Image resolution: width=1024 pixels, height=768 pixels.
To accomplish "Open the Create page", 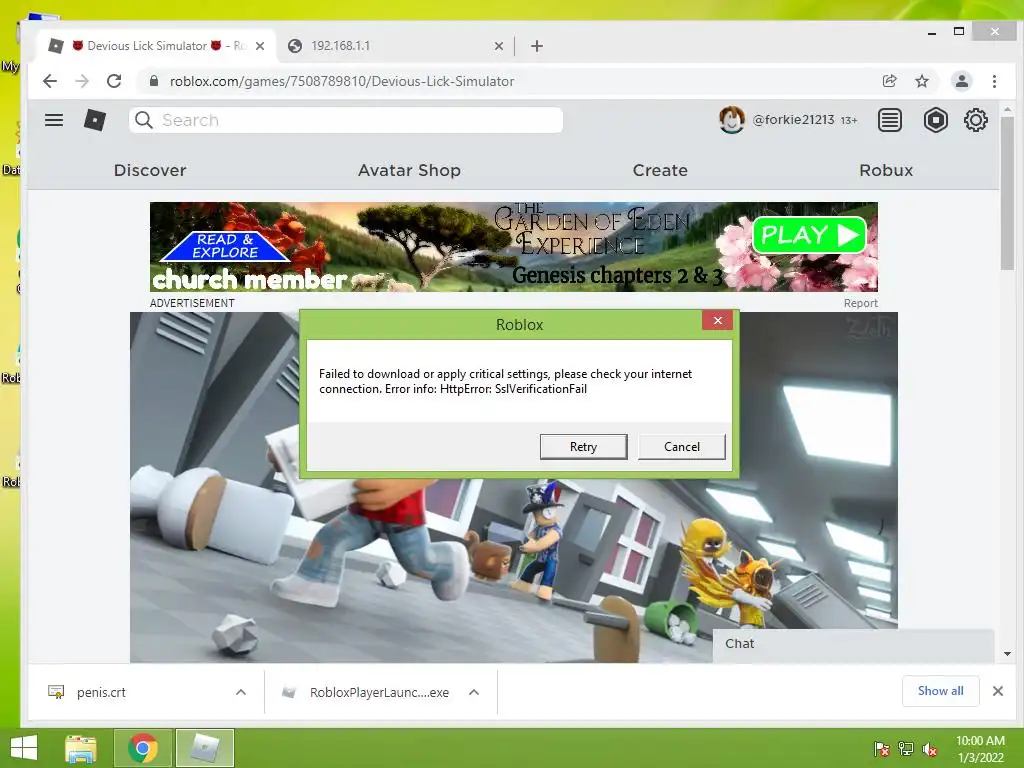I will click(x=660, y=170).
